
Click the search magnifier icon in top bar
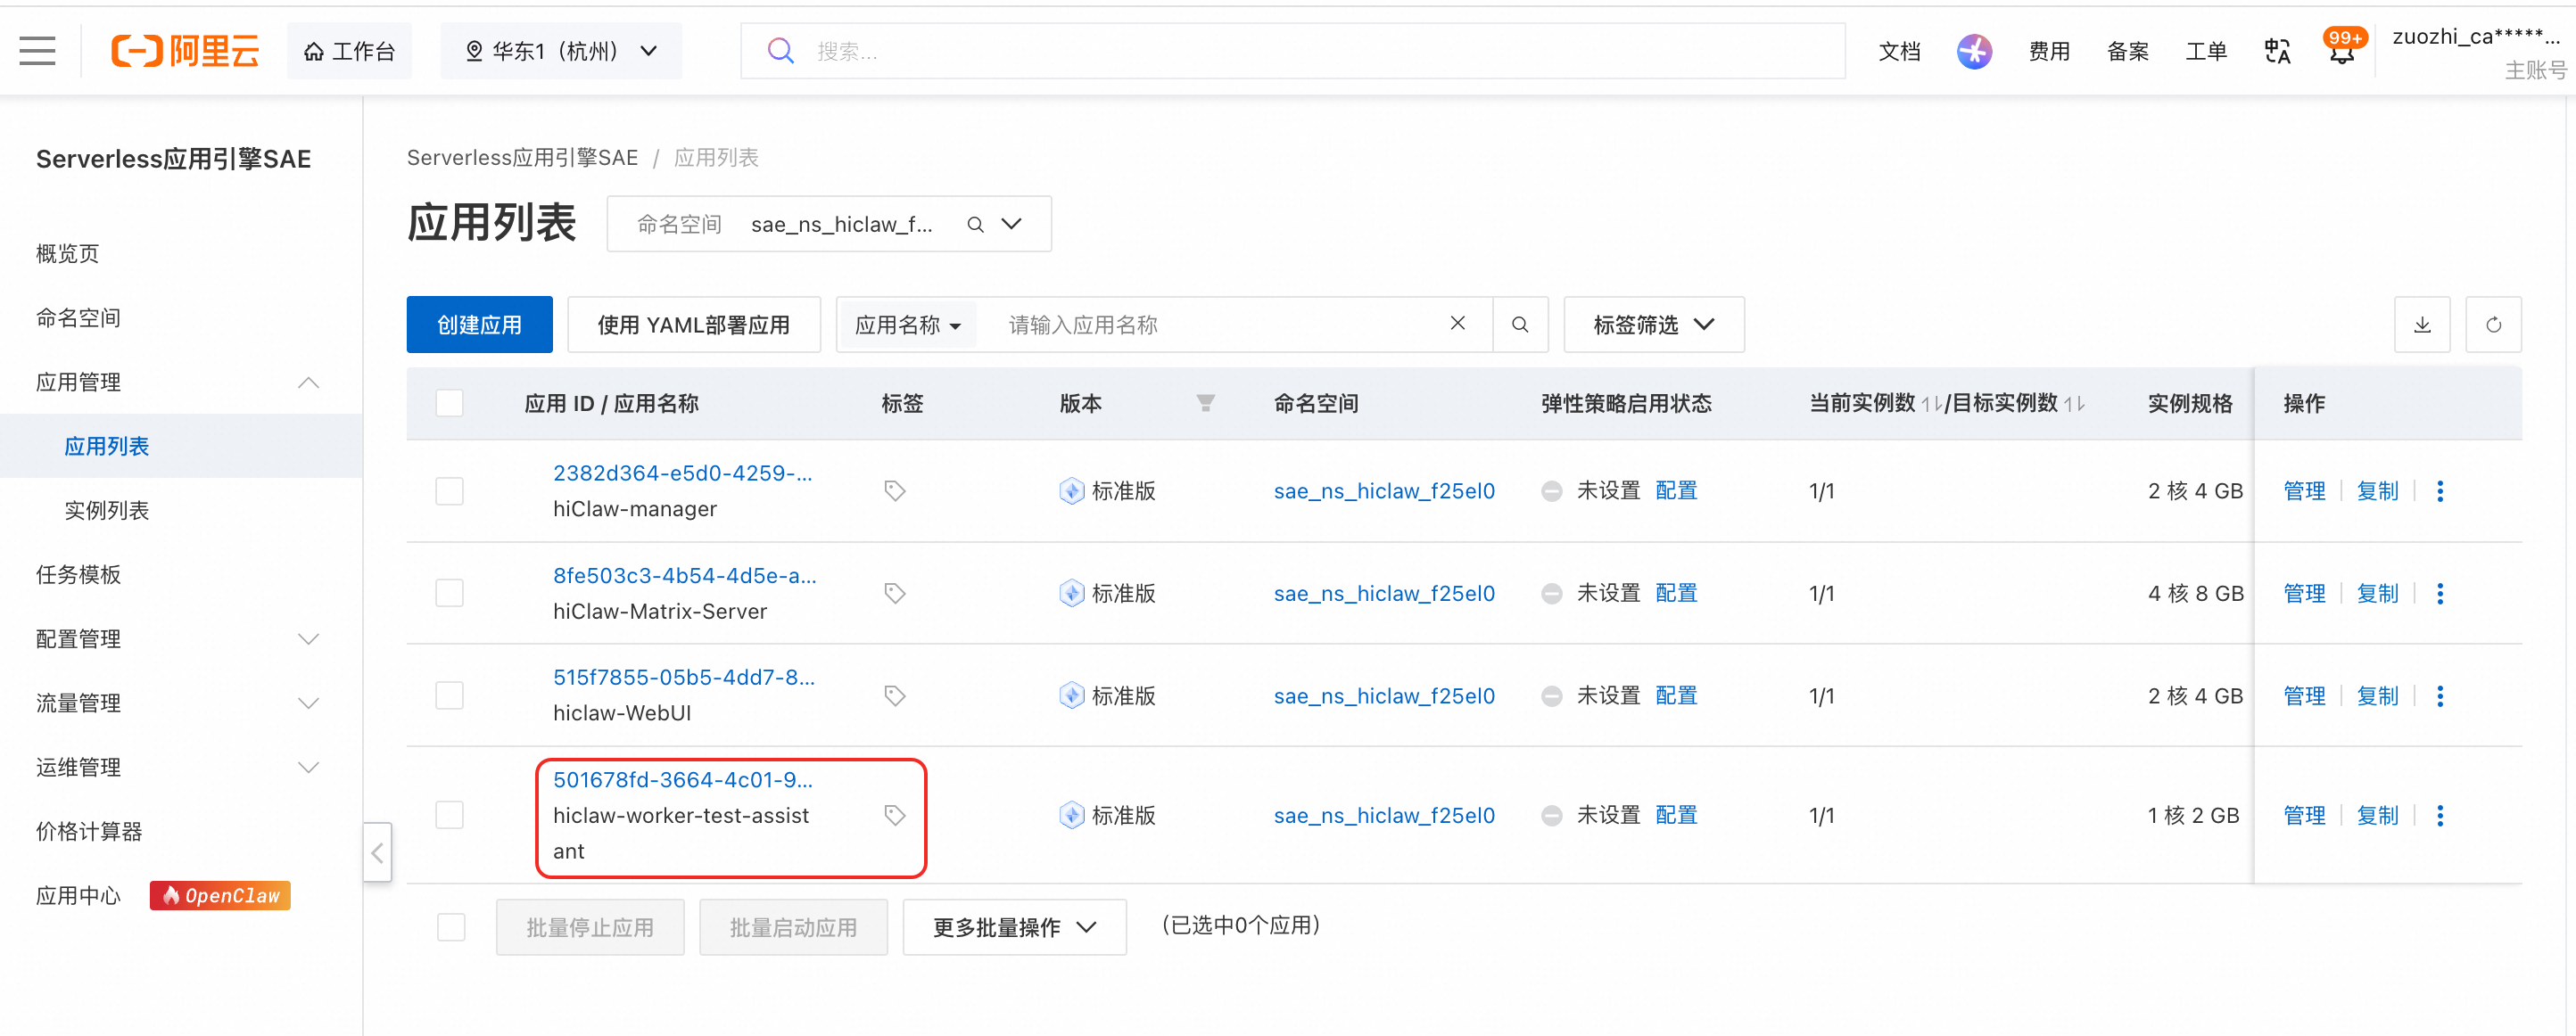coord(780,51)
